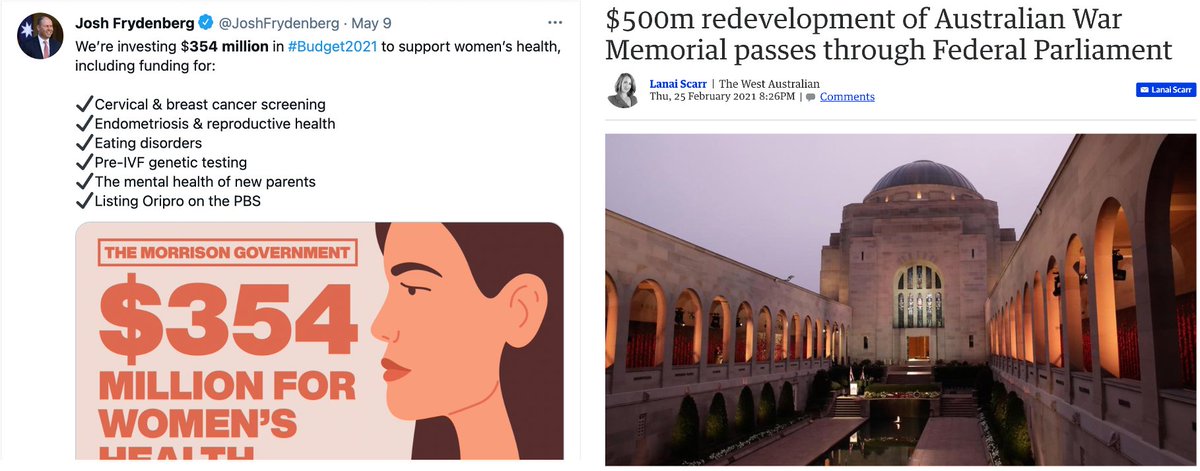Click the cervical & breast cancer screening checkmark
Screen dimensions: 1200x471
point(84,104)
